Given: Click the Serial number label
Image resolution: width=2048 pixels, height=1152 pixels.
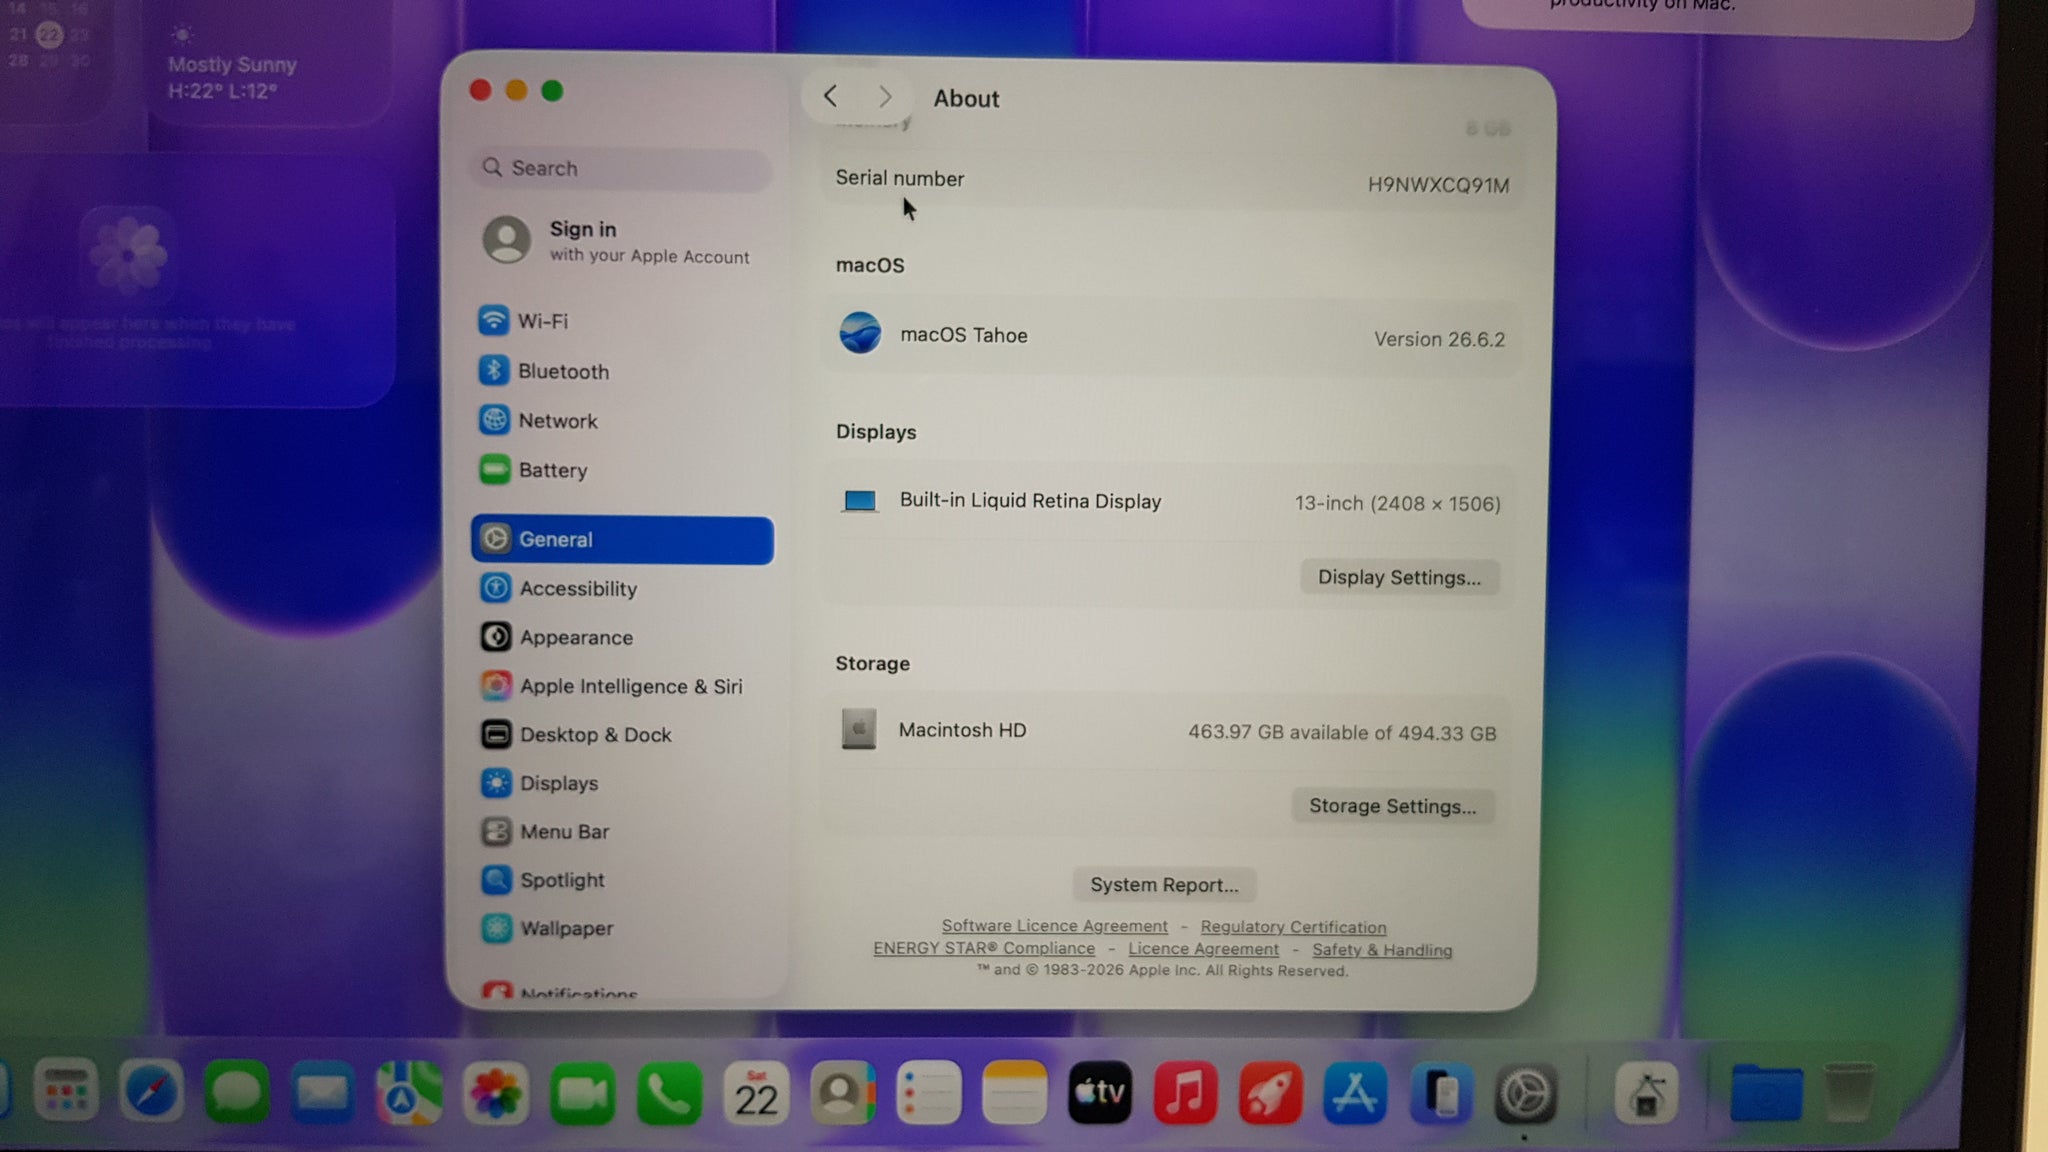Looking at the screenshot, I should pos(900,178).
